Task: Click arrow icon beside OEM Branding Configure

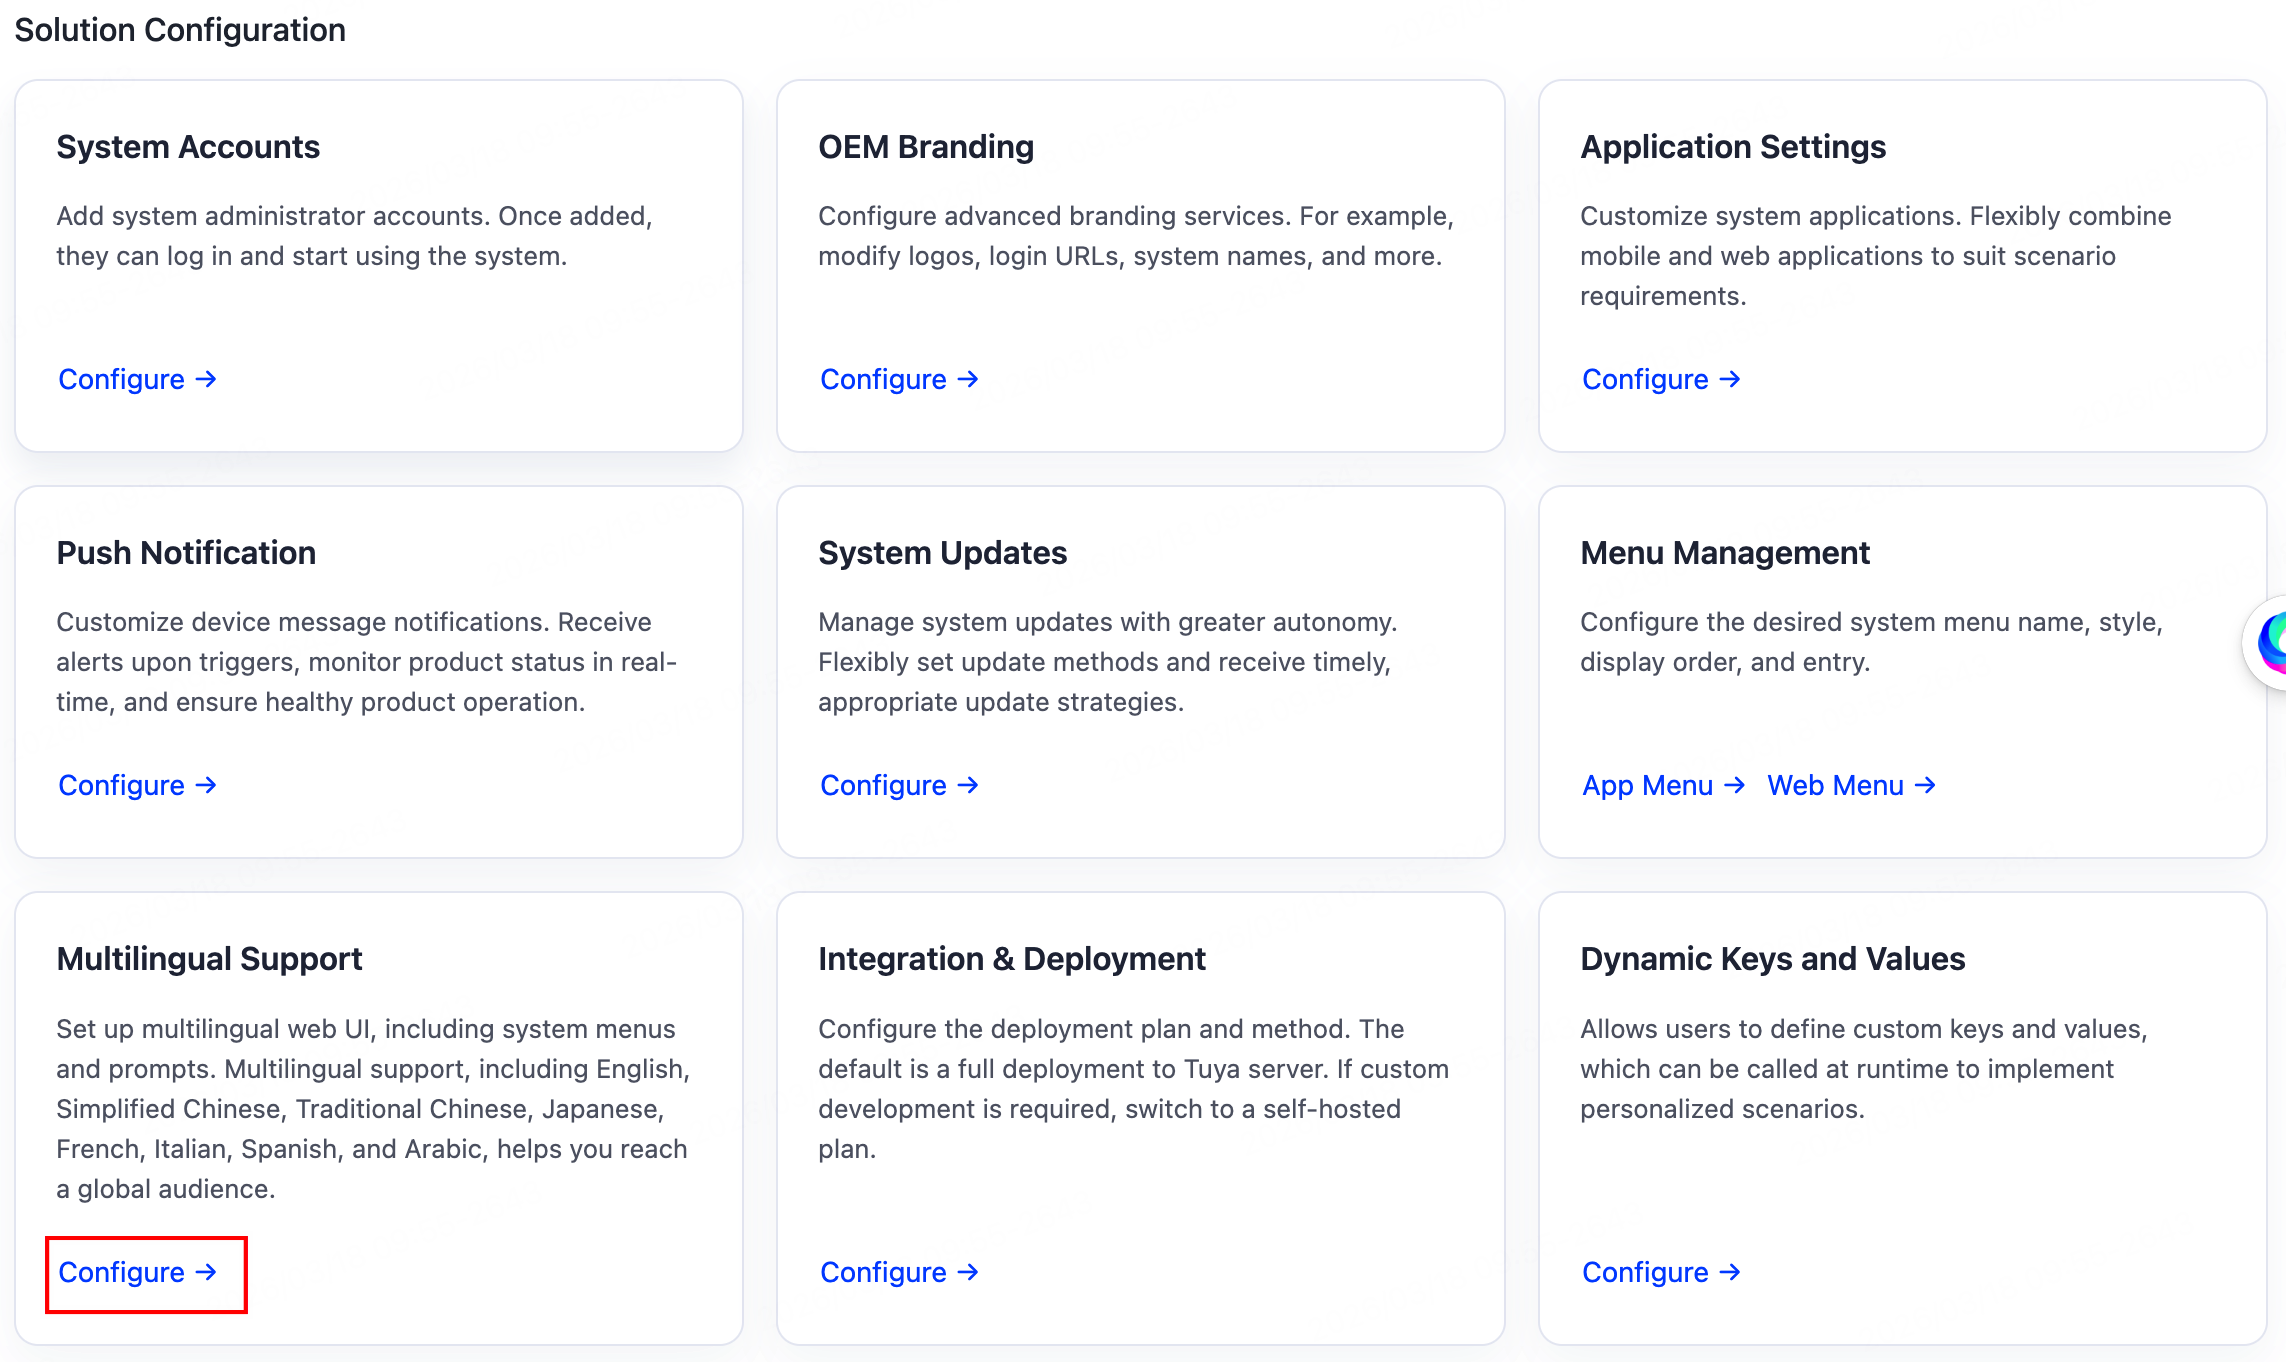Action: pyautogui.click(x=968, y=379)
